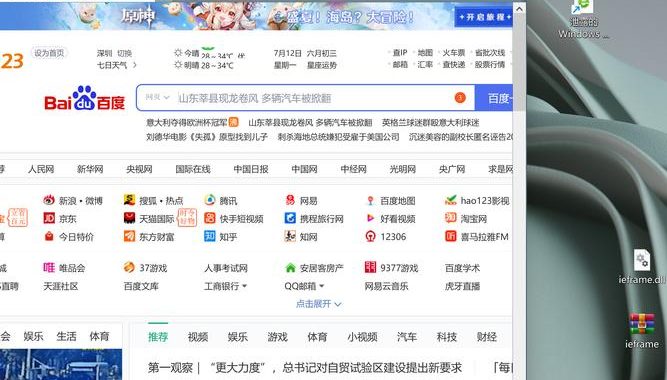This screenshot has width=667, height=380.
Task: Open the 第一观察 headline article
Action: click(x=305, y=367)
